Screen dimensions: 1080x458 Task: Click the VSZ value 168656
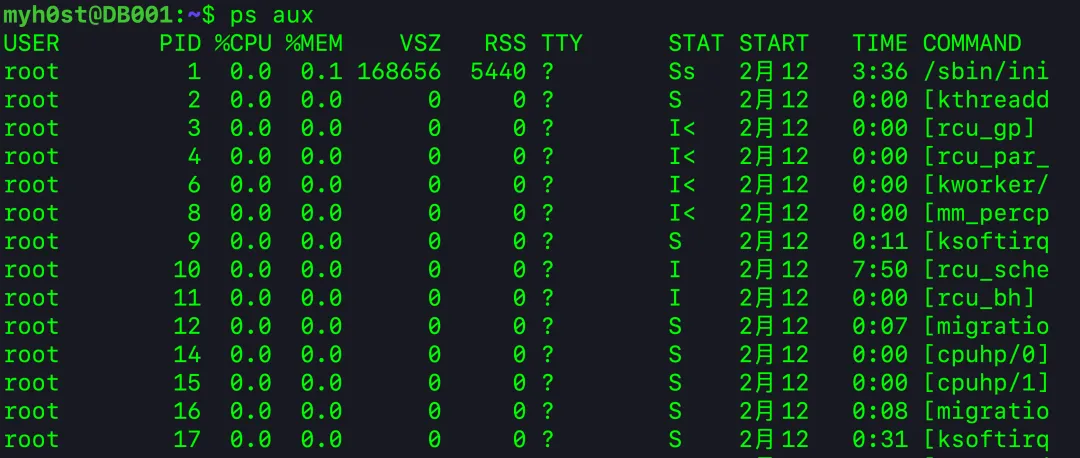coord(399,72)
